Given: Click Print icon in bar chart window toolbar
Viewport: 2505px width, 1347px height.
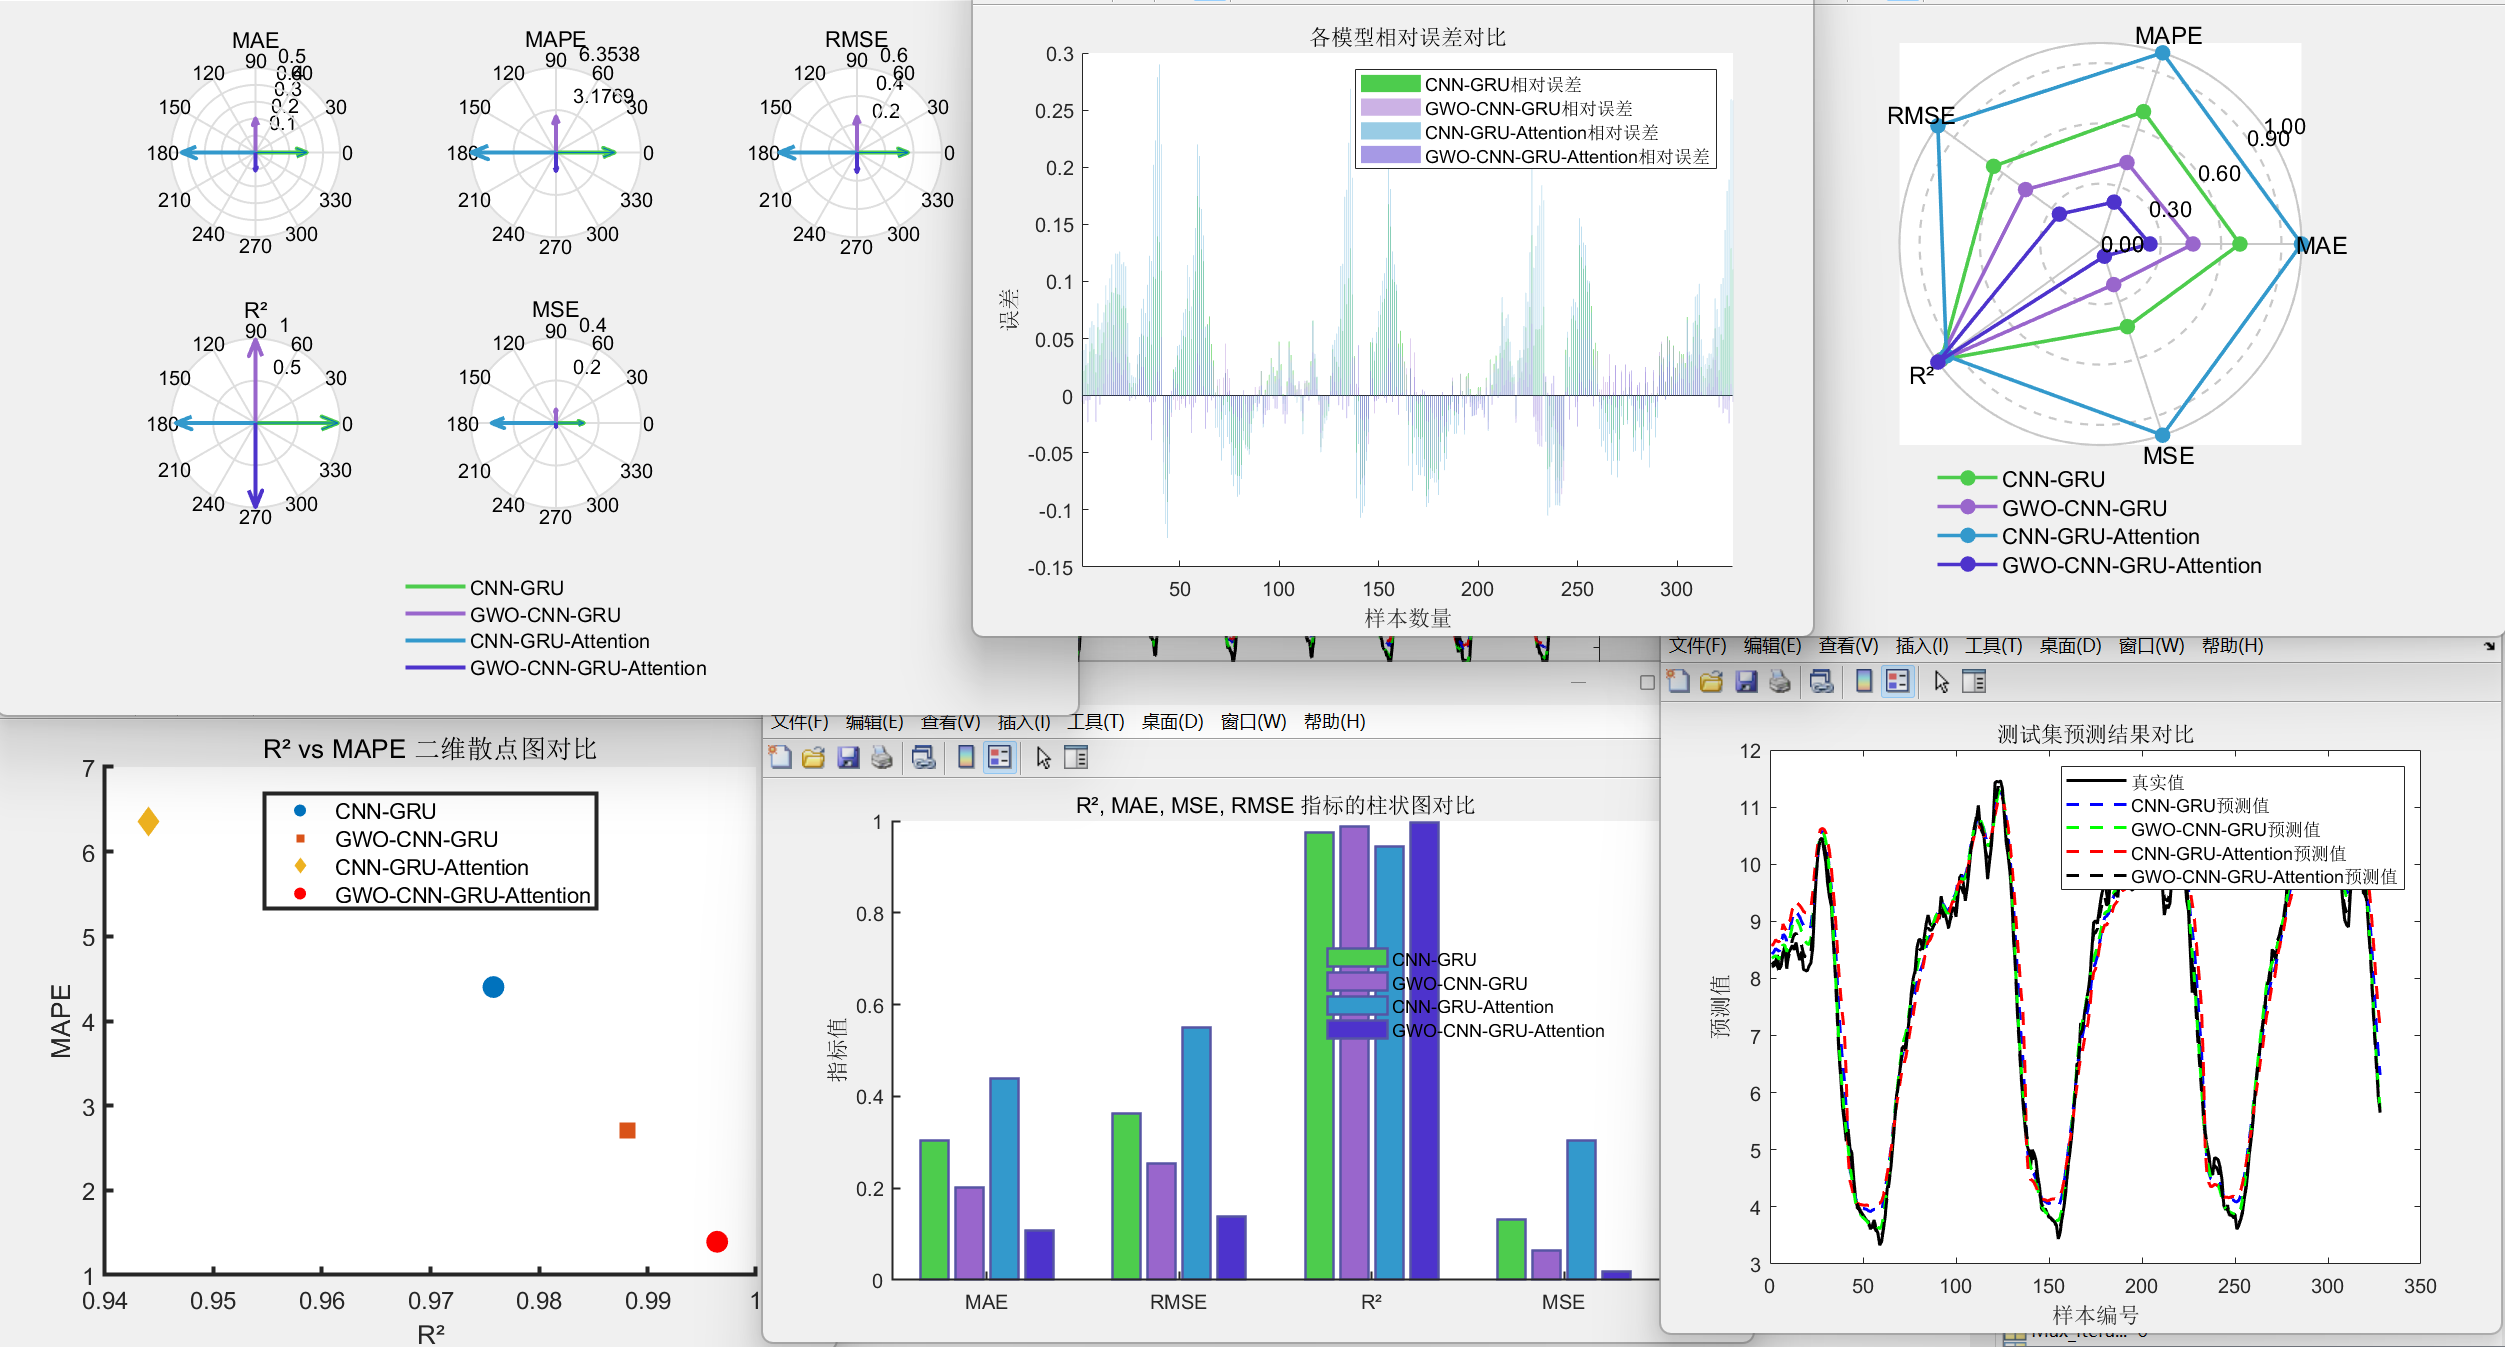Looking at the screenshot, I should click(x=881, y=758).
